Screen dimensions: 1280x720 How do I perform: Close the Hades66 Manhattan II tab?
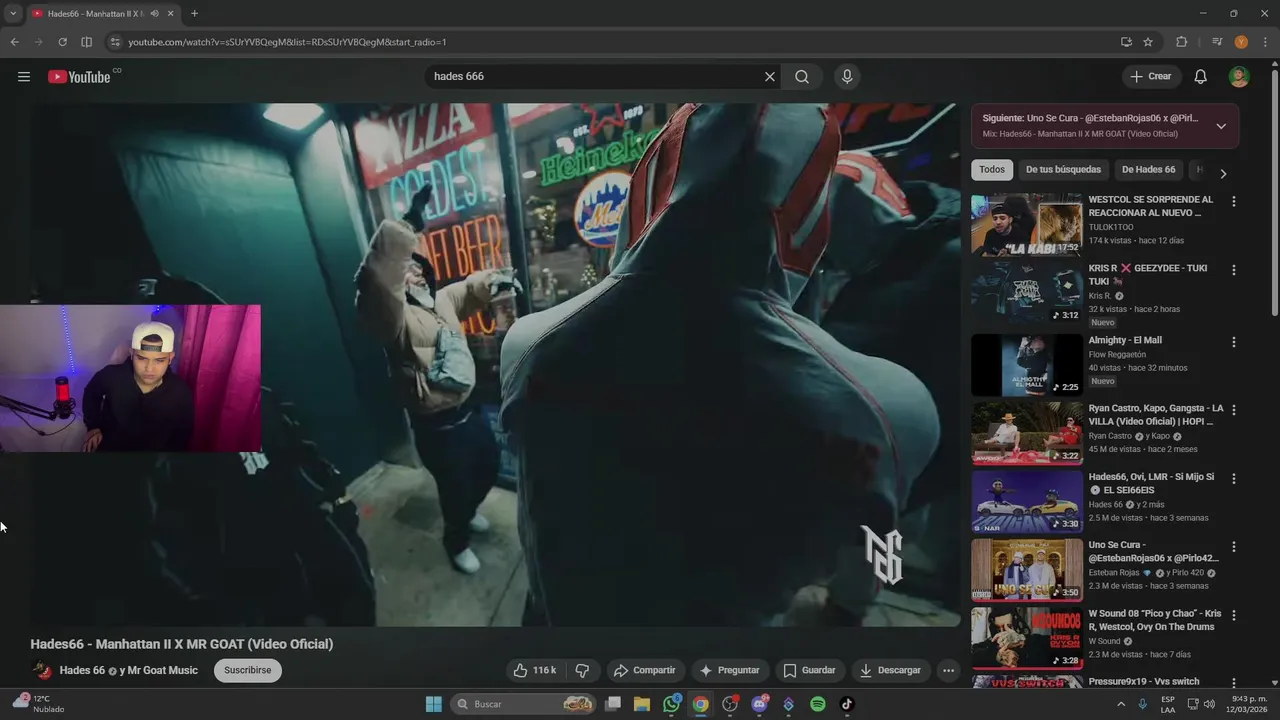[170, 14]
